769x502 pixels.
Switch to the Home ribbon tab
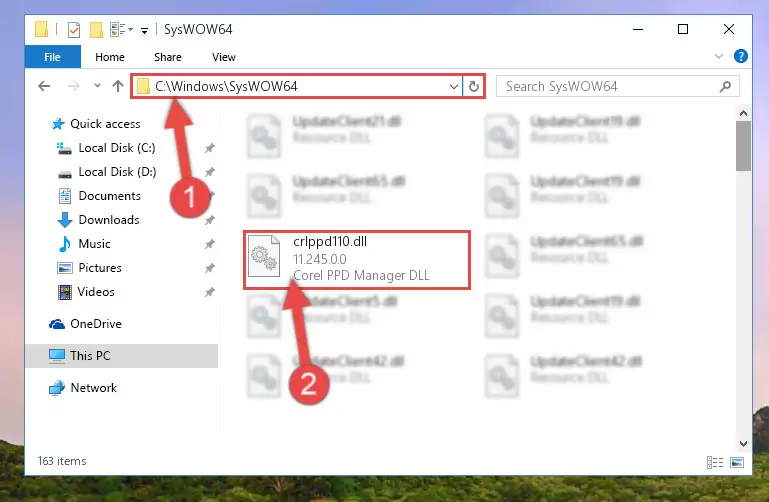coord(110,57)
